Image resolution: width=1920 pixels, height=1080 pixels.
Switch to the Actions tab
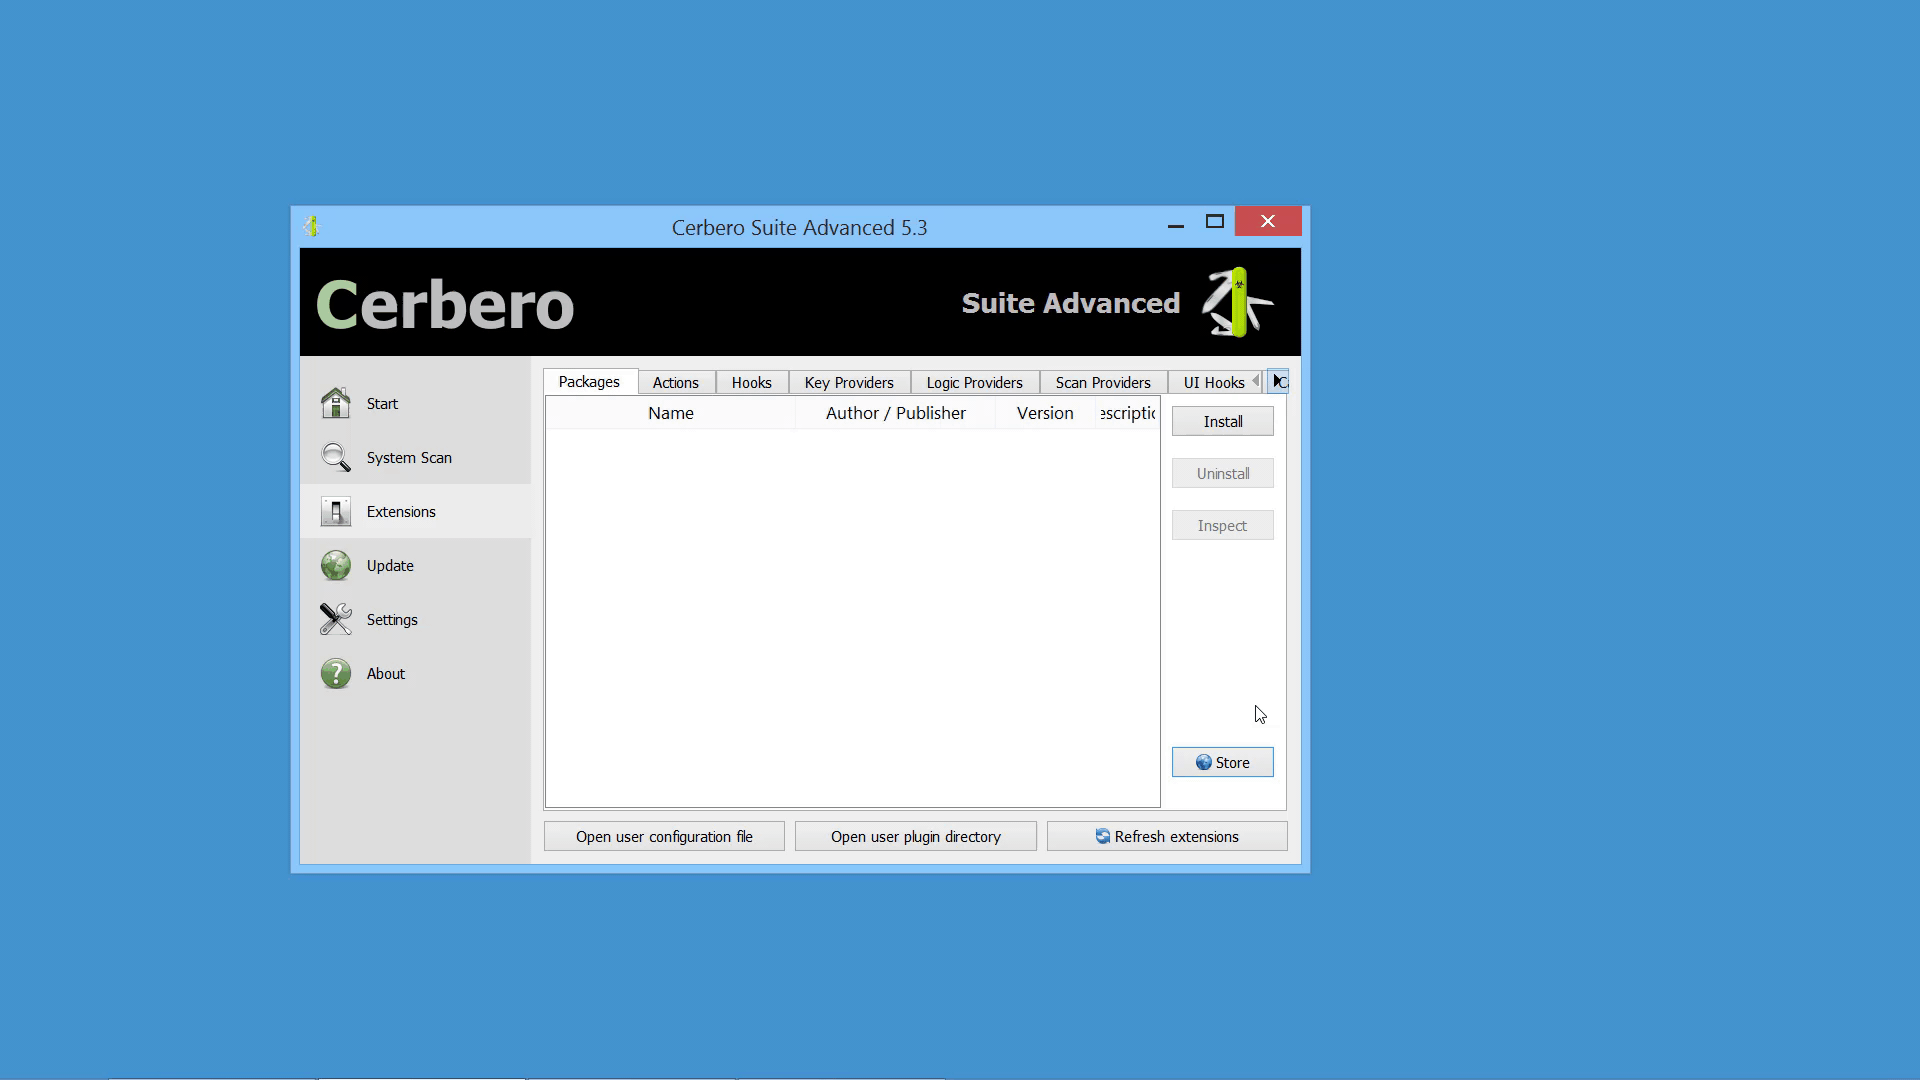[x=675, y=381]
